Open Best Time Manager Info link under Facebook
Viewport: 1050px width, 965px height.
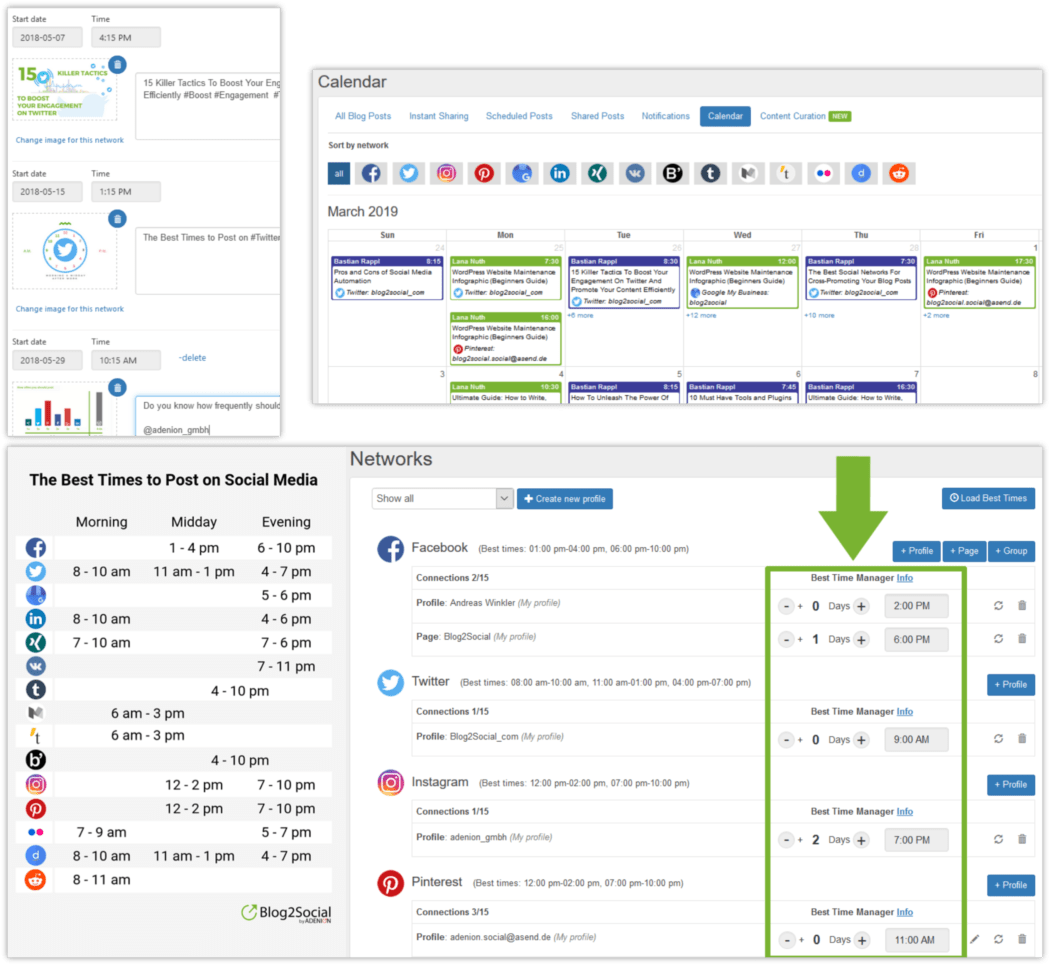pyautogui.click(x=904, y=578)
